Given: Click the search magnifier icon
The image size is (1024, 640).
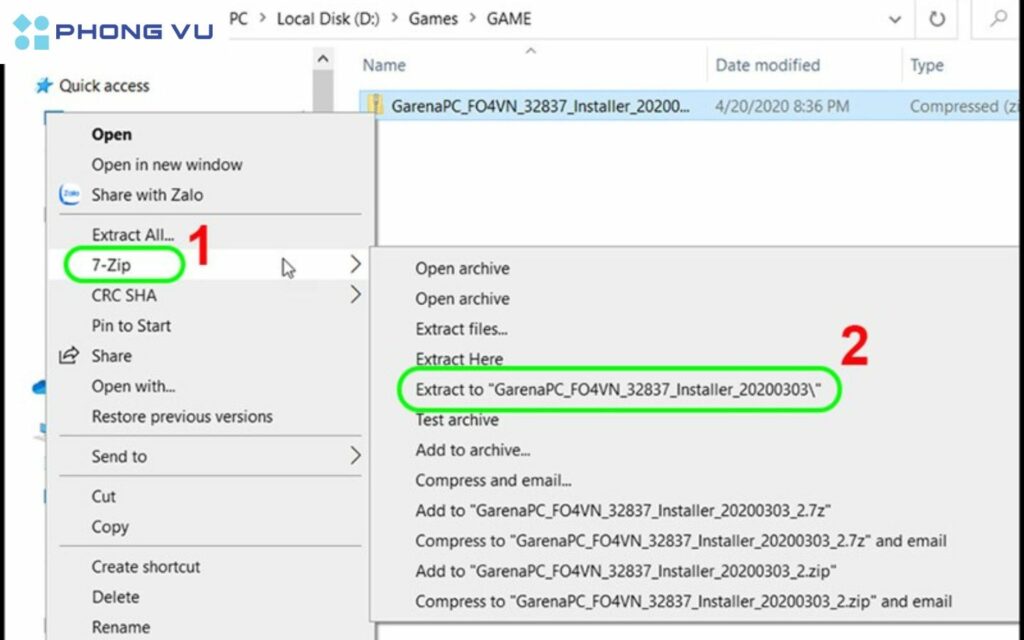Looking at the screenshot, I should pos(999,19).
